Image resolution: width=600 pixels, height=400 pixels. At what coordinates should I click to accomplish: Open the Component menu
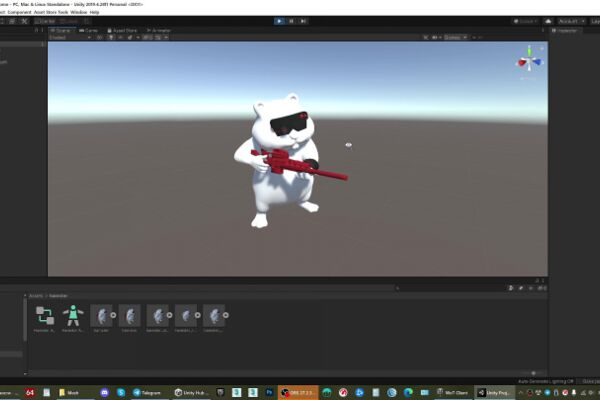pyautogui.click(x=19, y=12)
